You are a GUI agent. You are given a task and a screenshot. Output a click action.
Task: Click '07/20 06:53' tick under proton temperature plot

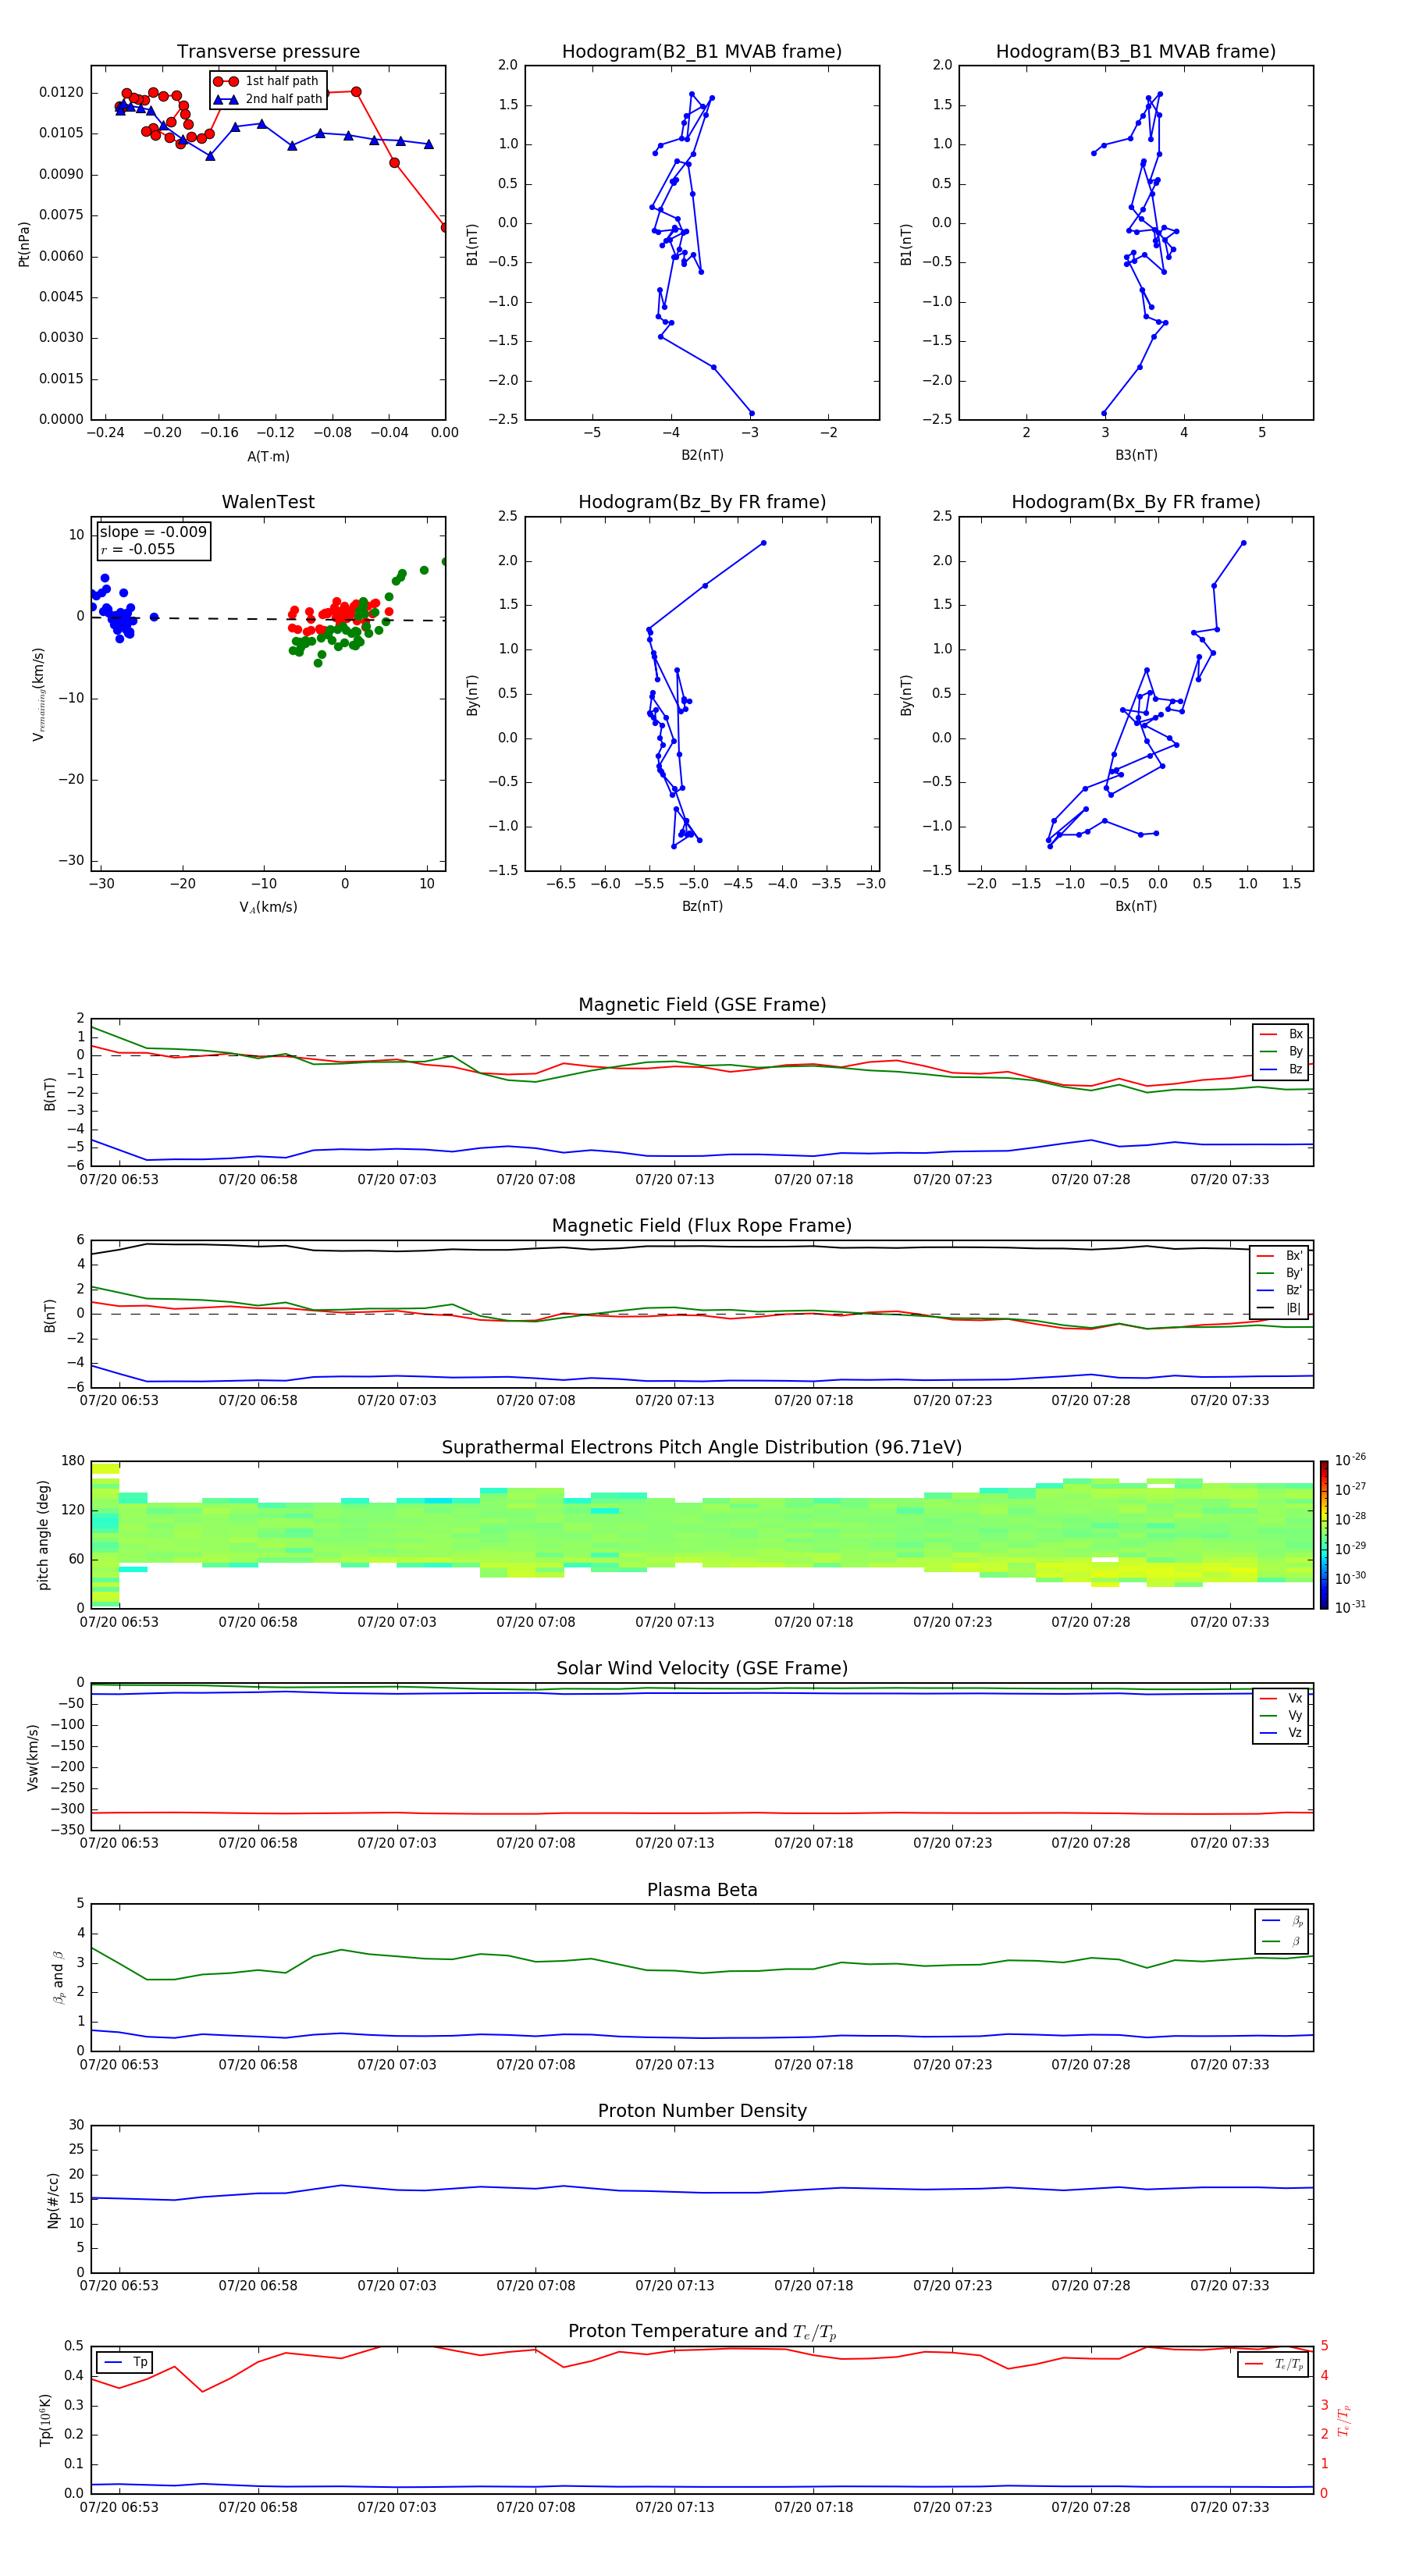[x=119, y=2507]
